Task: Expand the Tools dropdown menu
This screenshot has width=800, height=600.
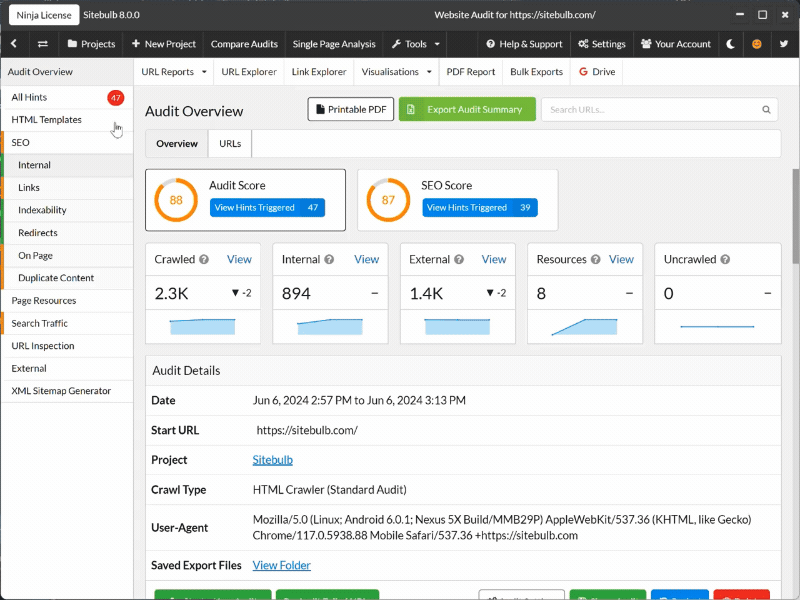Action: (x=416, y=44)
